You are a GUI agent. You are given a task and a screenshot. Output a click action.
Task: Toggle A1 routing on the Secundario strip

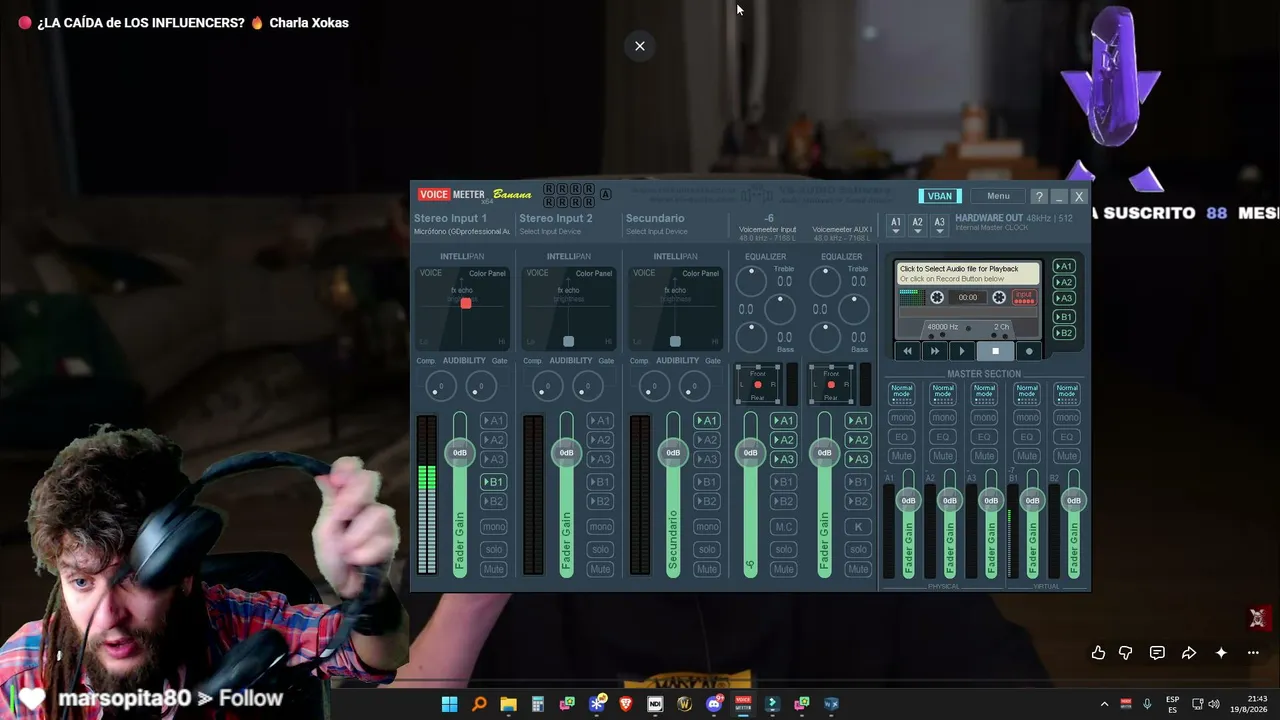tap(707, 421)
